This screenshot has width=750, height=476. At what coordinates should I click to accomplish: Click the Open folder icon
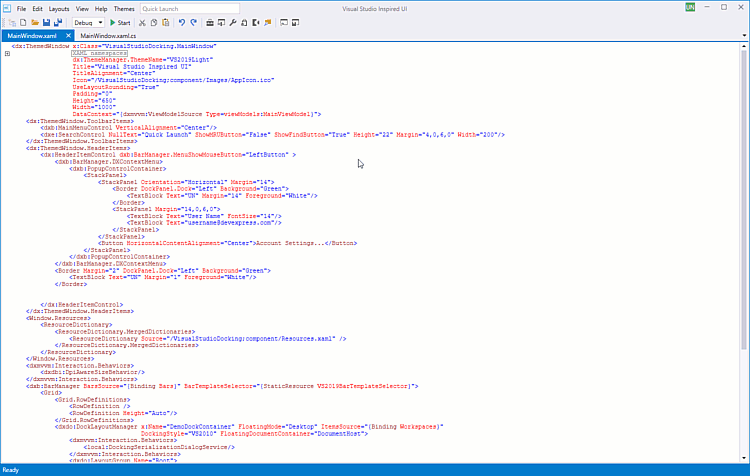tap(34, 22)
